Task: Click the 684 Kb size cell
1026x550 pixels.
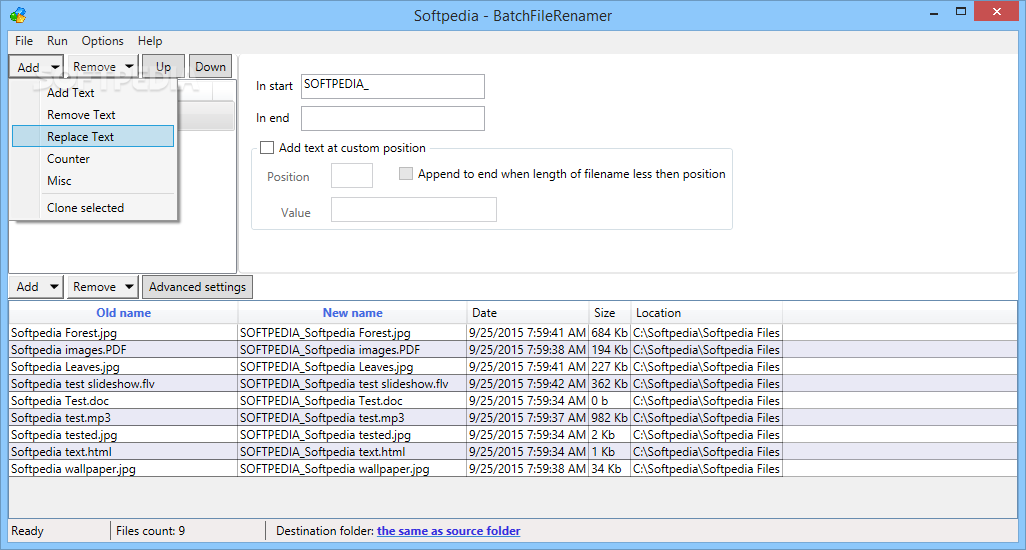Action: pyautogui.click(x=609, y=333)
